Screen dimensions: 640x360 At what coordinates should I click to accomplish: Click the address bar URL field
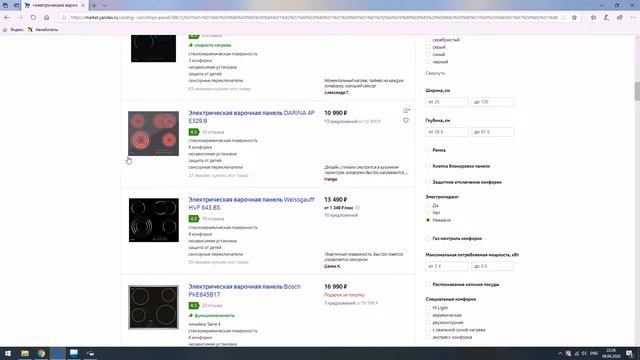pyautogui.click(x=313, y=18)
